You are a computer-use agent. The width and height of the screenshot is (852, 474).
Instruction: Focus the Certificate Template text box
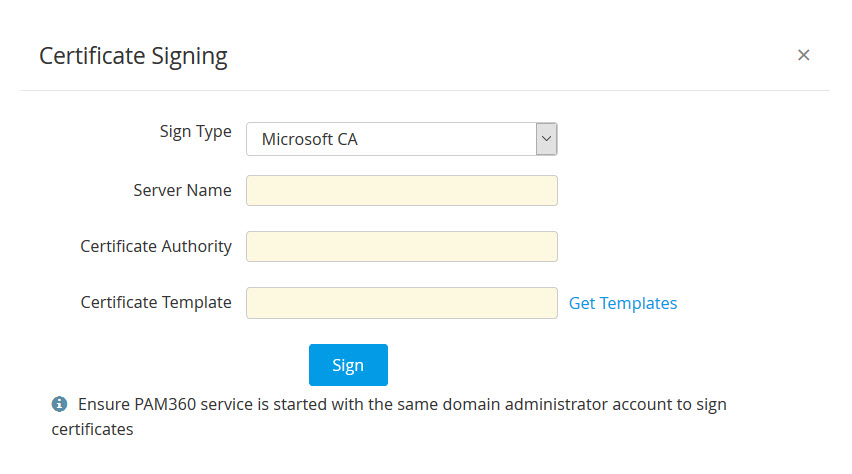click(x=401, y=303)
